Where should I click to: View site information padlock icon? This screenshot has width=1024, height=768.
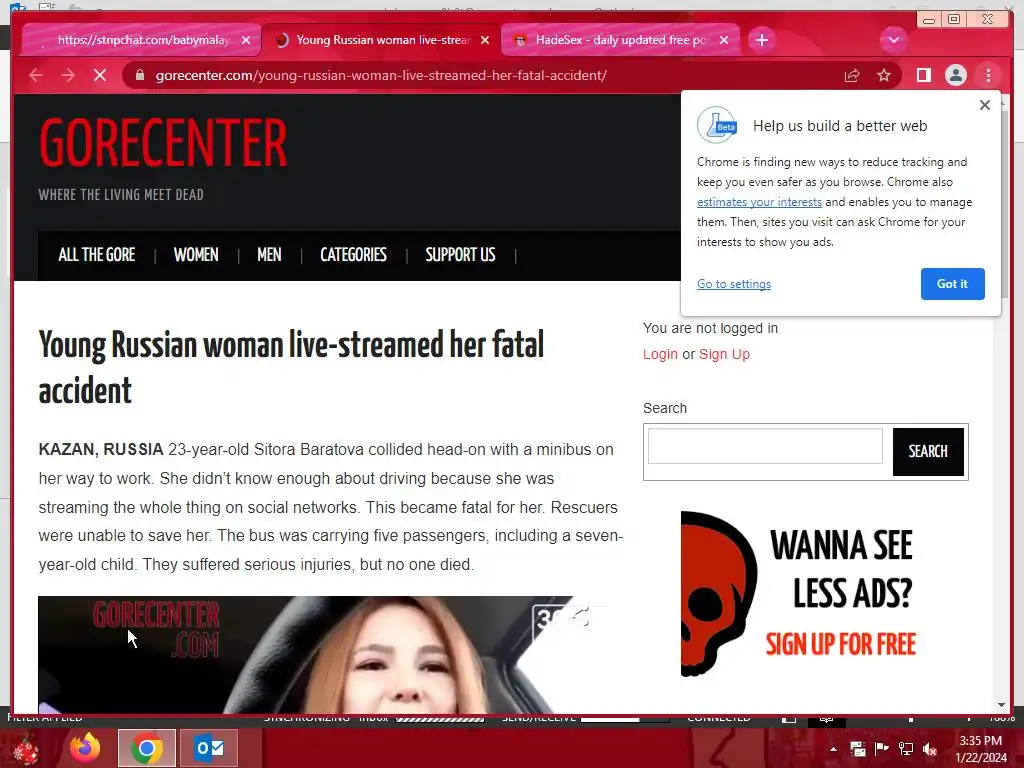[x=139, y=76]
